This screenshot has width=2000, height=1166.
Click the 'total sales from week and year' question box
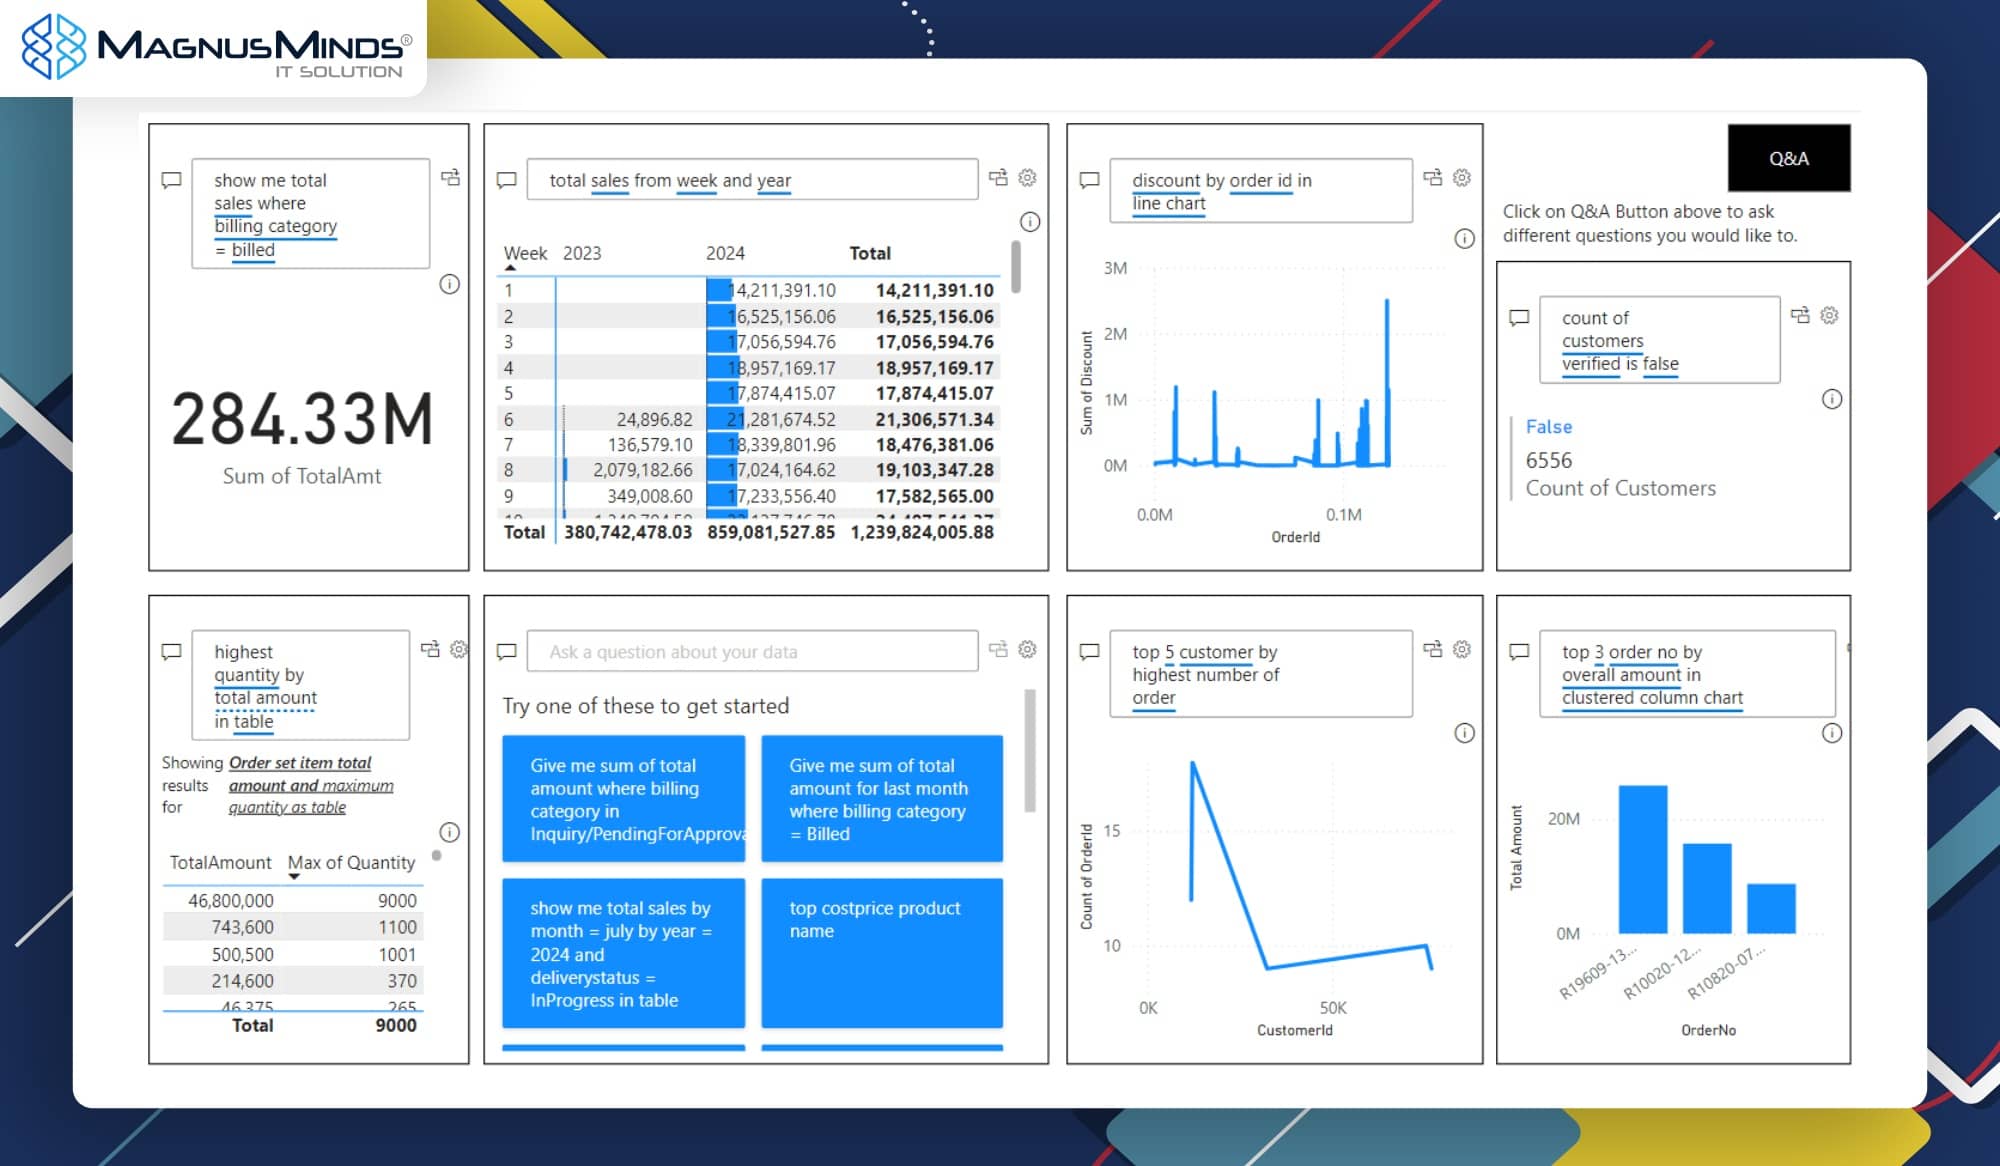click(x=752, y=180)
